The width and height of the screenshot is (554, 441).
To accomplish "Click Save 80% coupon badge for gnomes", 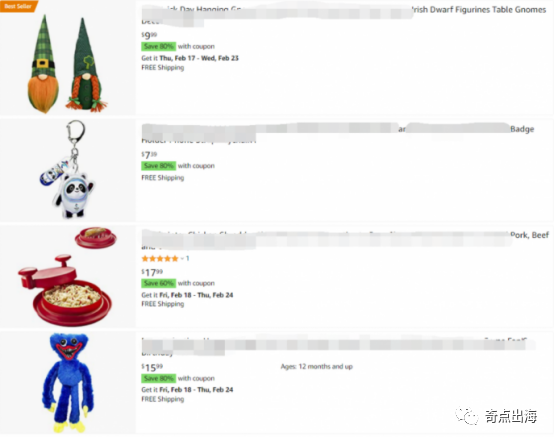I will tap(159, 46).
